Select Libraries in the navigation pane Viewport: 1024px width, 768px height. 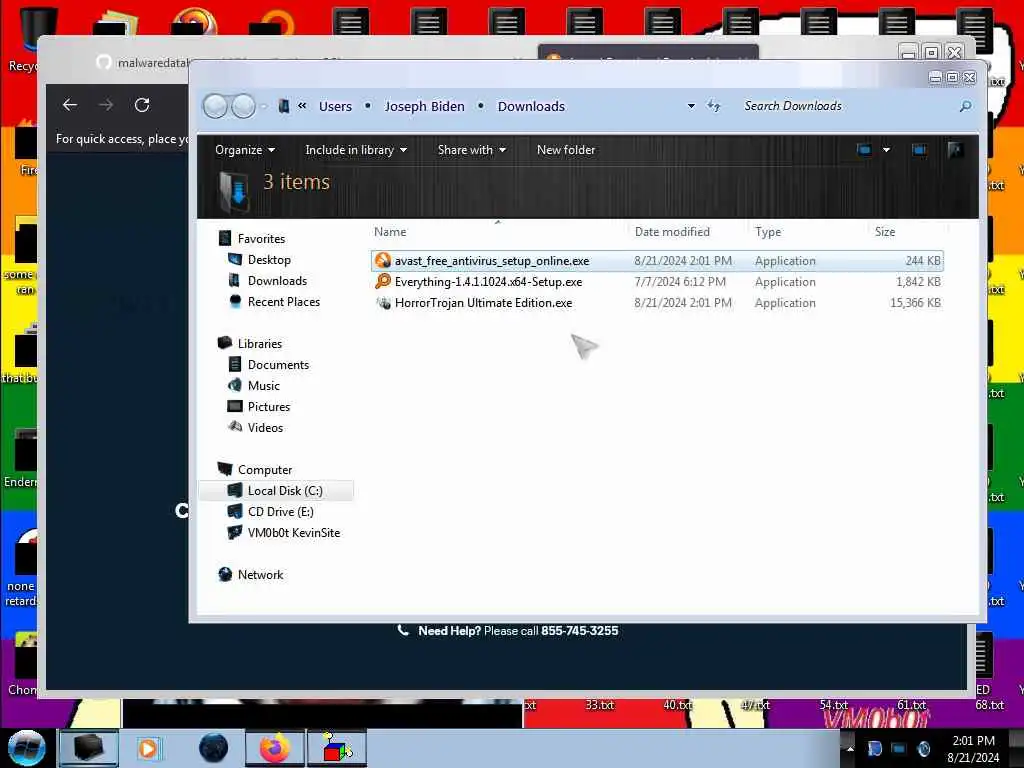click(x=260, y=344)
